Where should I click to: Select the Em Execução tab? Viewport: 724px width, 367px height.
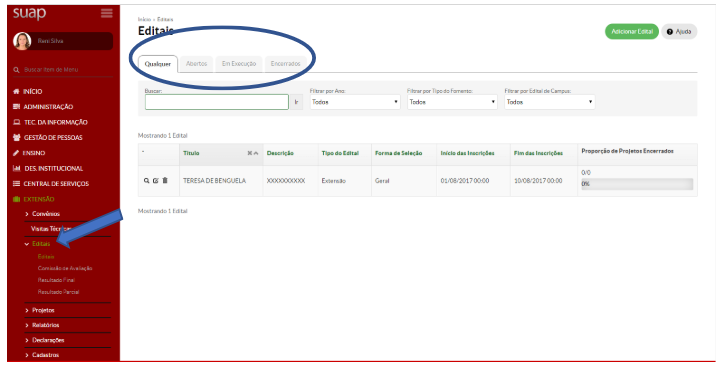coord(239,64)
